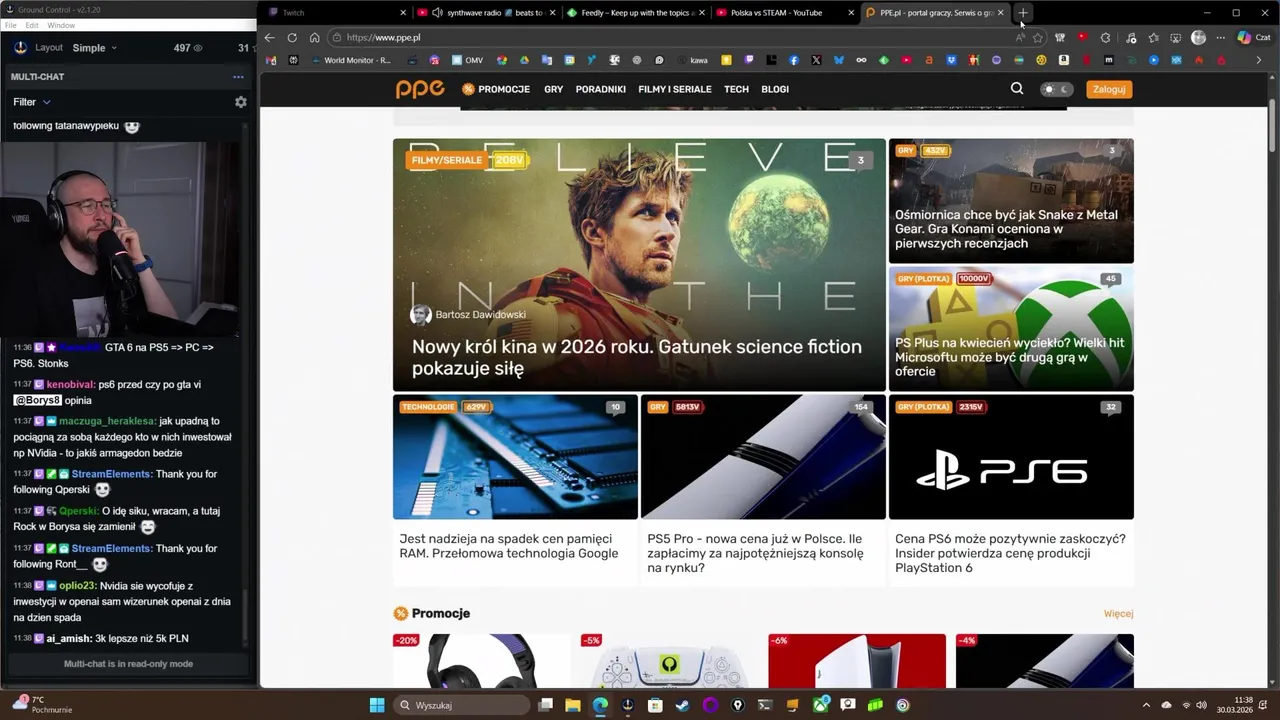This screenshot has width=1280, height=720.
Task: Open the PS5 Pro nowa cena article
Action: coord(755,553)
